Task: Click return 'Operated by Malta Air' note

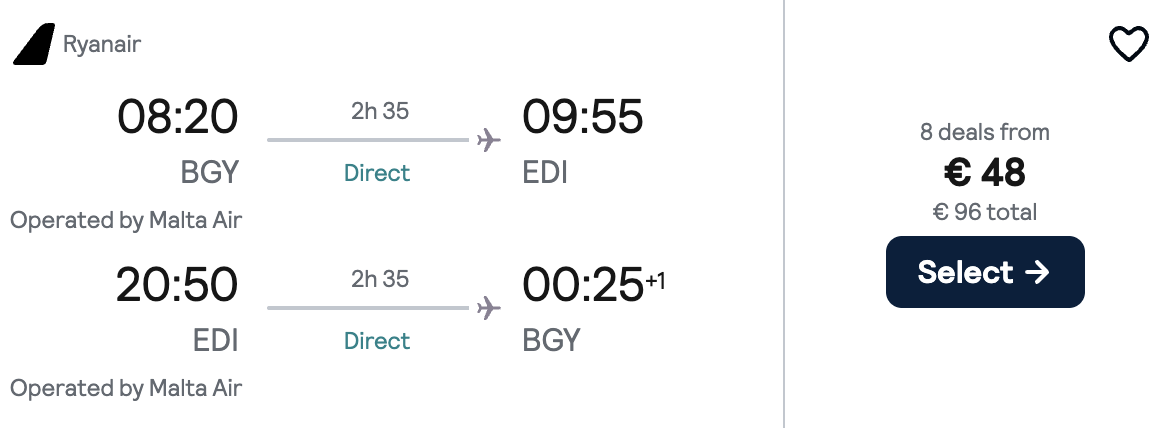Action: (126, 388)
